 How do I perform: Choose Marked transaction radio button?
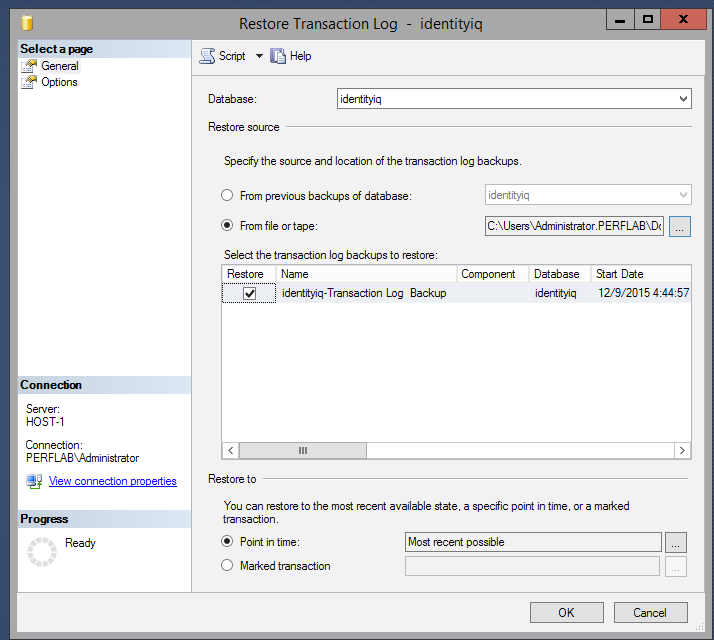tap(227, 565)
